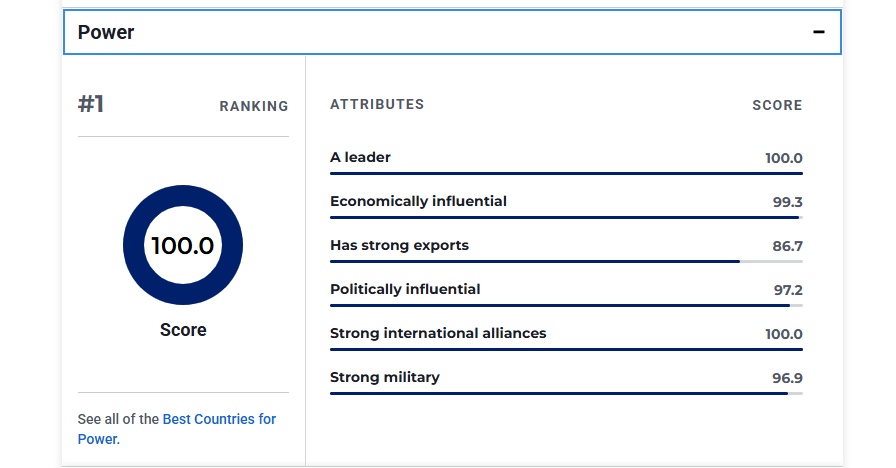This screenshot has width=896, height=468.
Task: Click the RANKING label text
Action: pyautogui.click(x=253, y=106)
